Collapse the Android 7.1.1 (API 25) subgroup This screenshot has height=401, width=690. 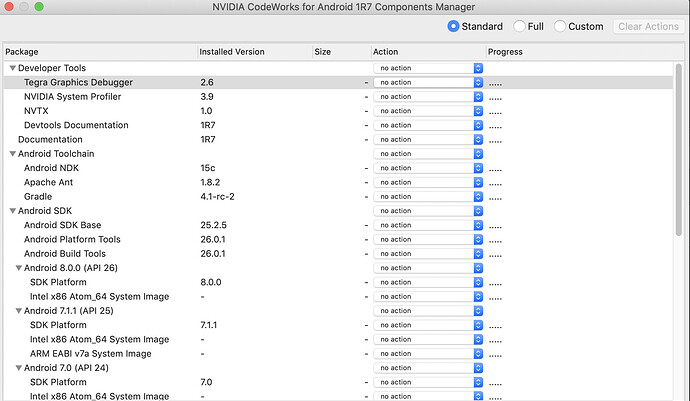click(x=18, y=311)
